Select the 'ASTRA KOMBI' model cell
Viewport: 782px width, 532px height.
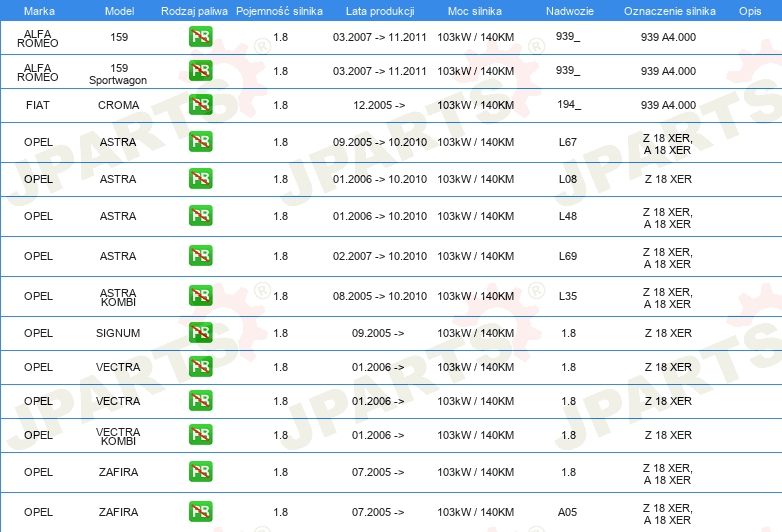[x=118, y=297]
